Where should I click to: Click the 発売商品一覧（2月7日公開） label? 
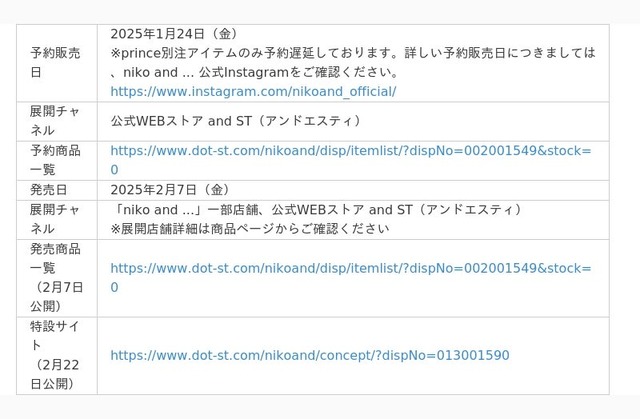56,277
